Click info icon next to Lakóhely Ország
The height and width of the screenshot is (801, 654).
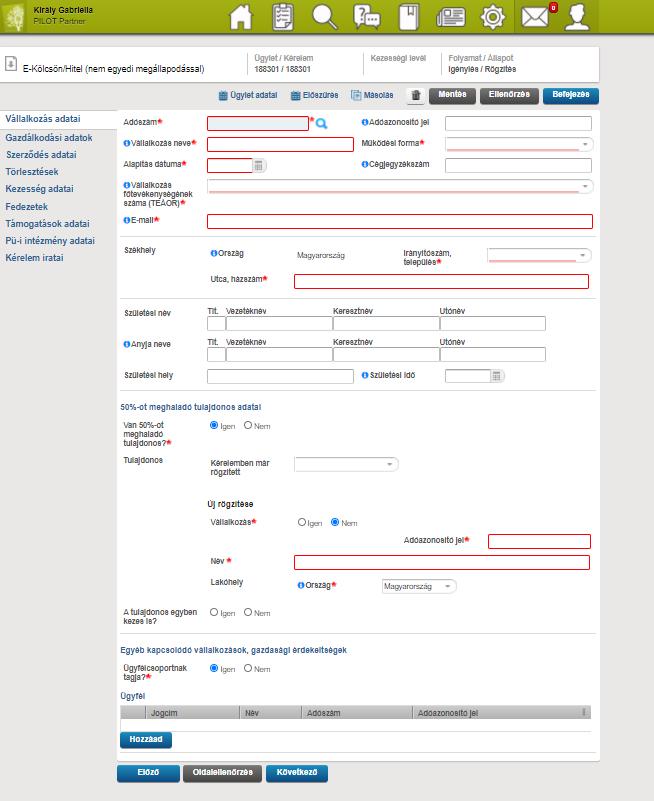[x=301, y=585]
